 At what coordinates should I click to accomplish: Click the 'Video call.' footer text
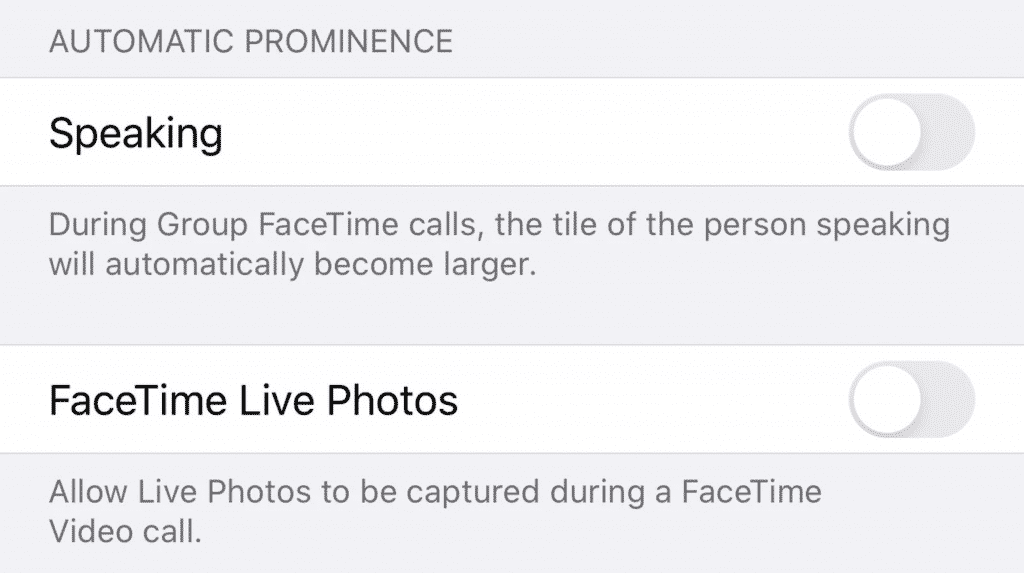[x=125, y=531]
